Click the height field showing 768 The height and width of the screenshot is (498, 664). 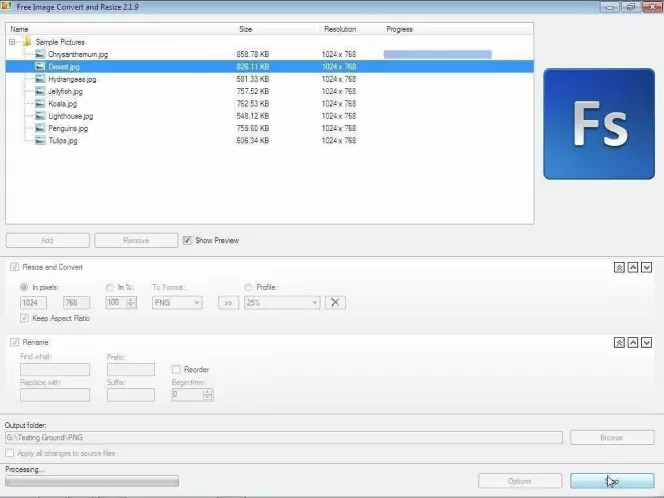coord(76,302)
